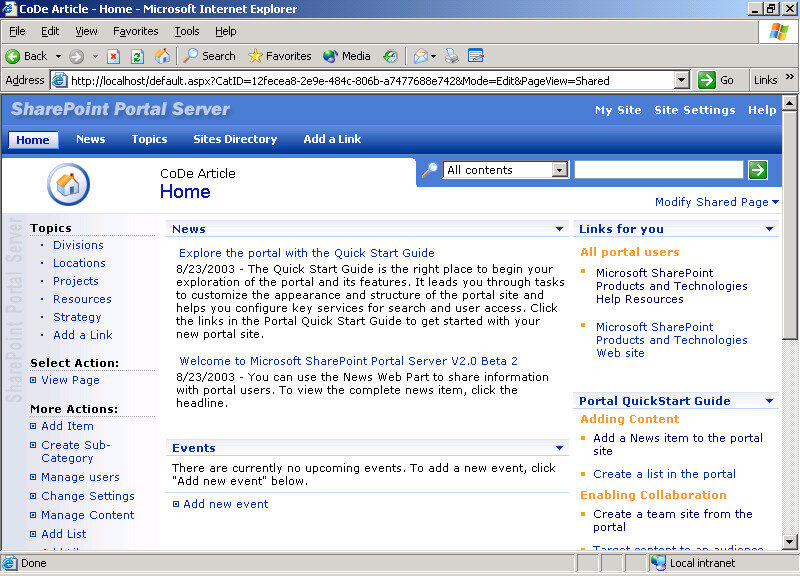Open the View menu
800x576 pixels.
(86, 32)
